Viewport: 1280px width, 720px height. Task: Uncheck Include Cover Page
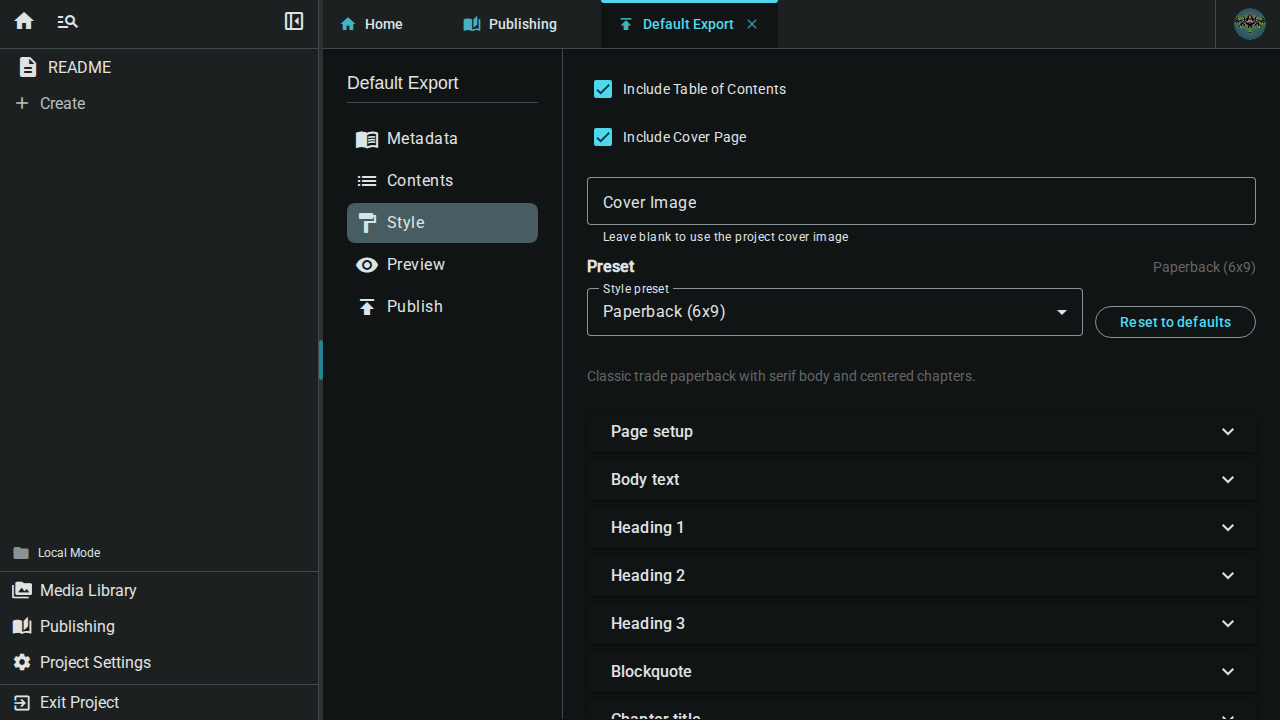(603, 137)
